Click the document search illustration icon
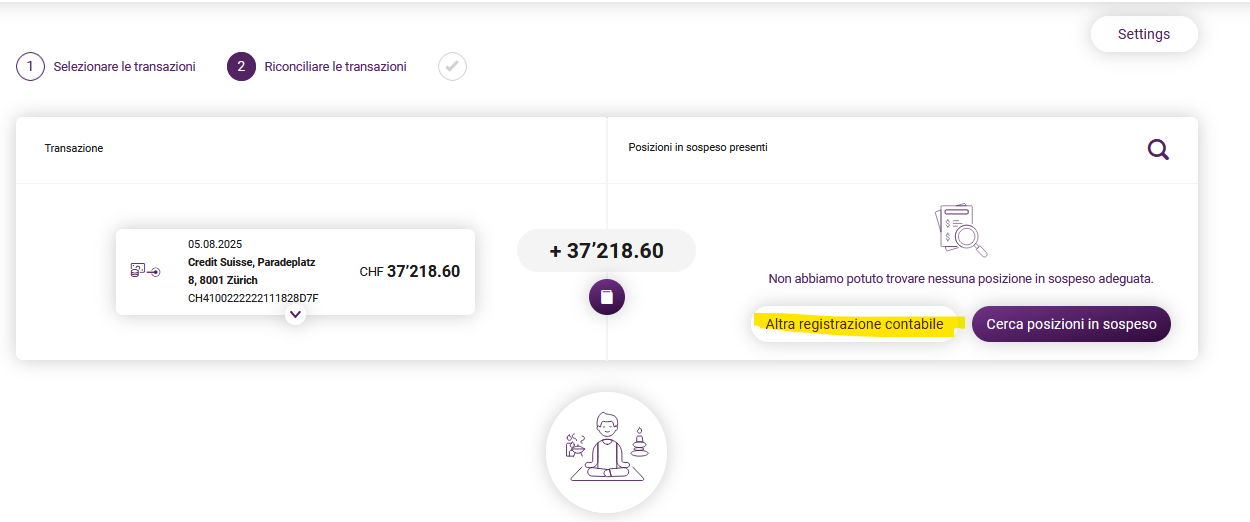Screen dimensions: 1250x522 [x=961, y=231]
